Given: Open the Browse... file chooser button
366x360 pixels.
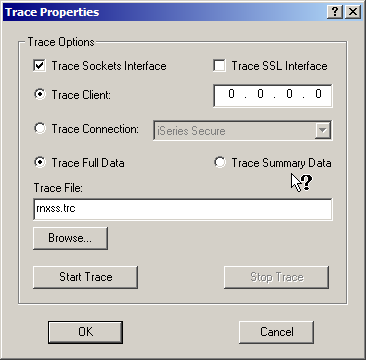Looking at the screenshot, I should 70,238.
